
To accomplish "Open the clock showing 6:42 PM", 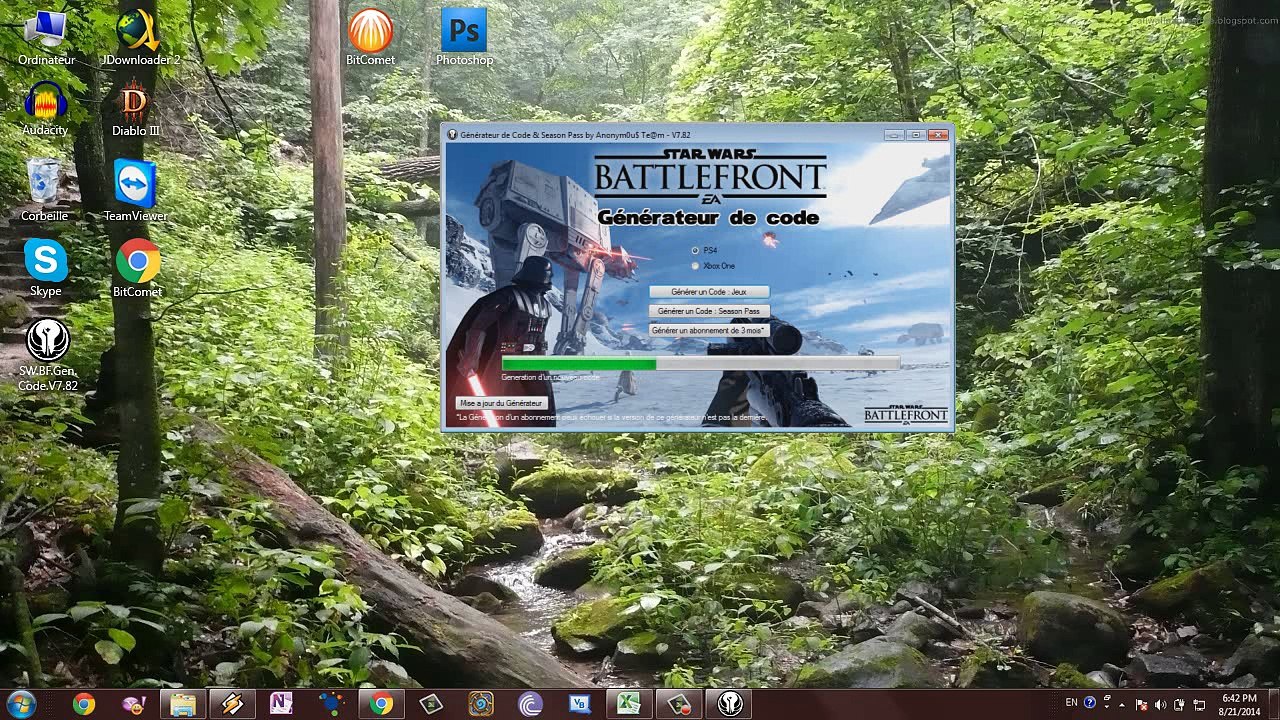I will click(x=1239, y=704).
